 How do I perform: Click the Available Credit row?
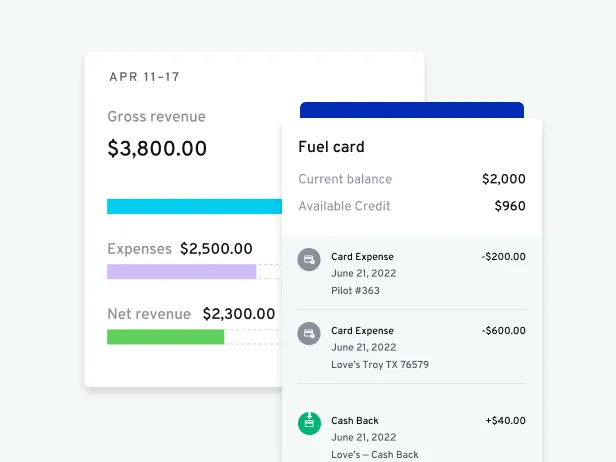[x=411, y=206]
